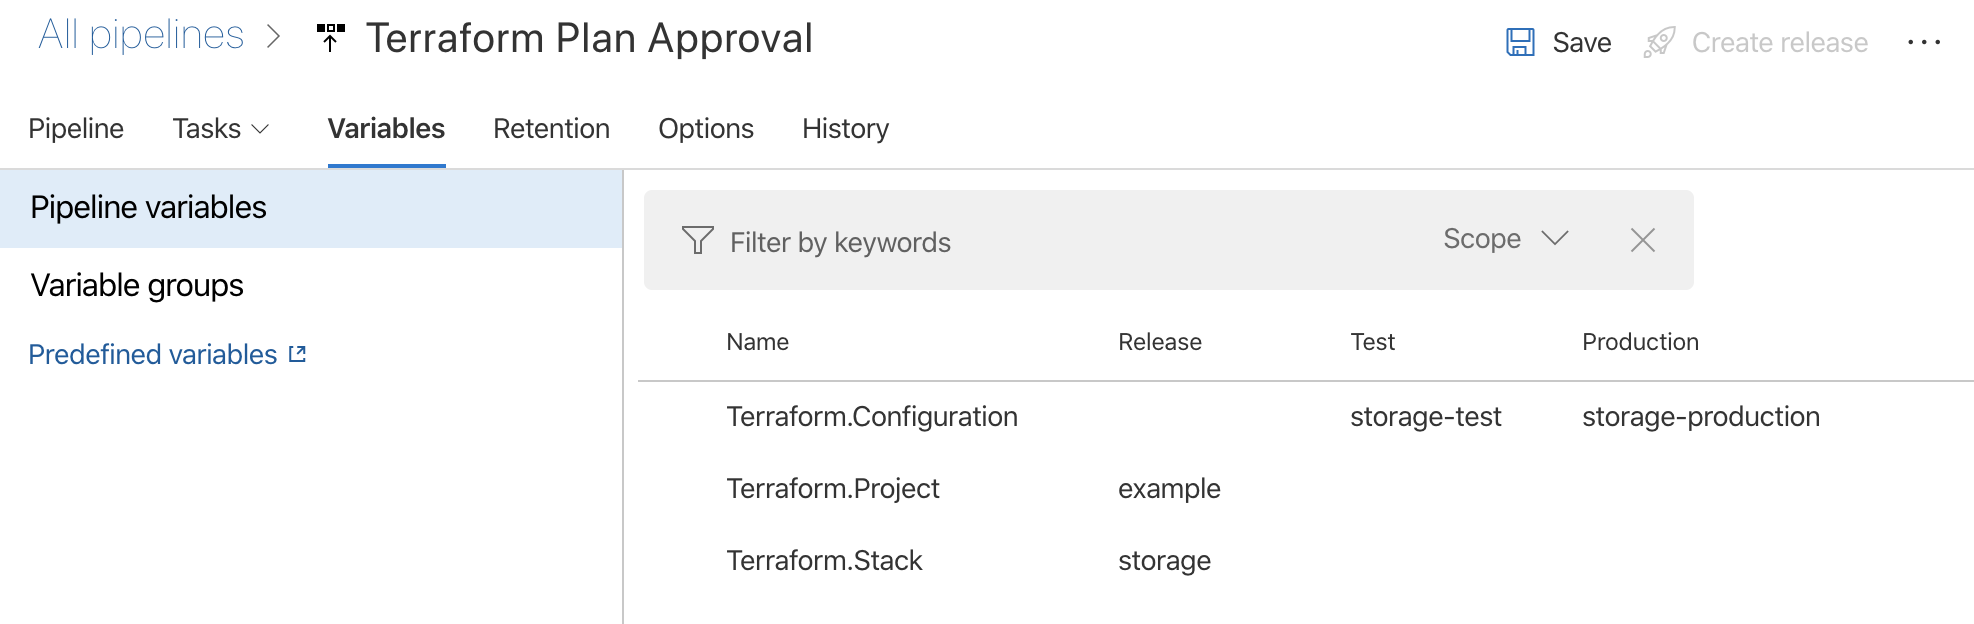
Task: Select the Terraform.Configuration variable row
Action: click(871, 416)
